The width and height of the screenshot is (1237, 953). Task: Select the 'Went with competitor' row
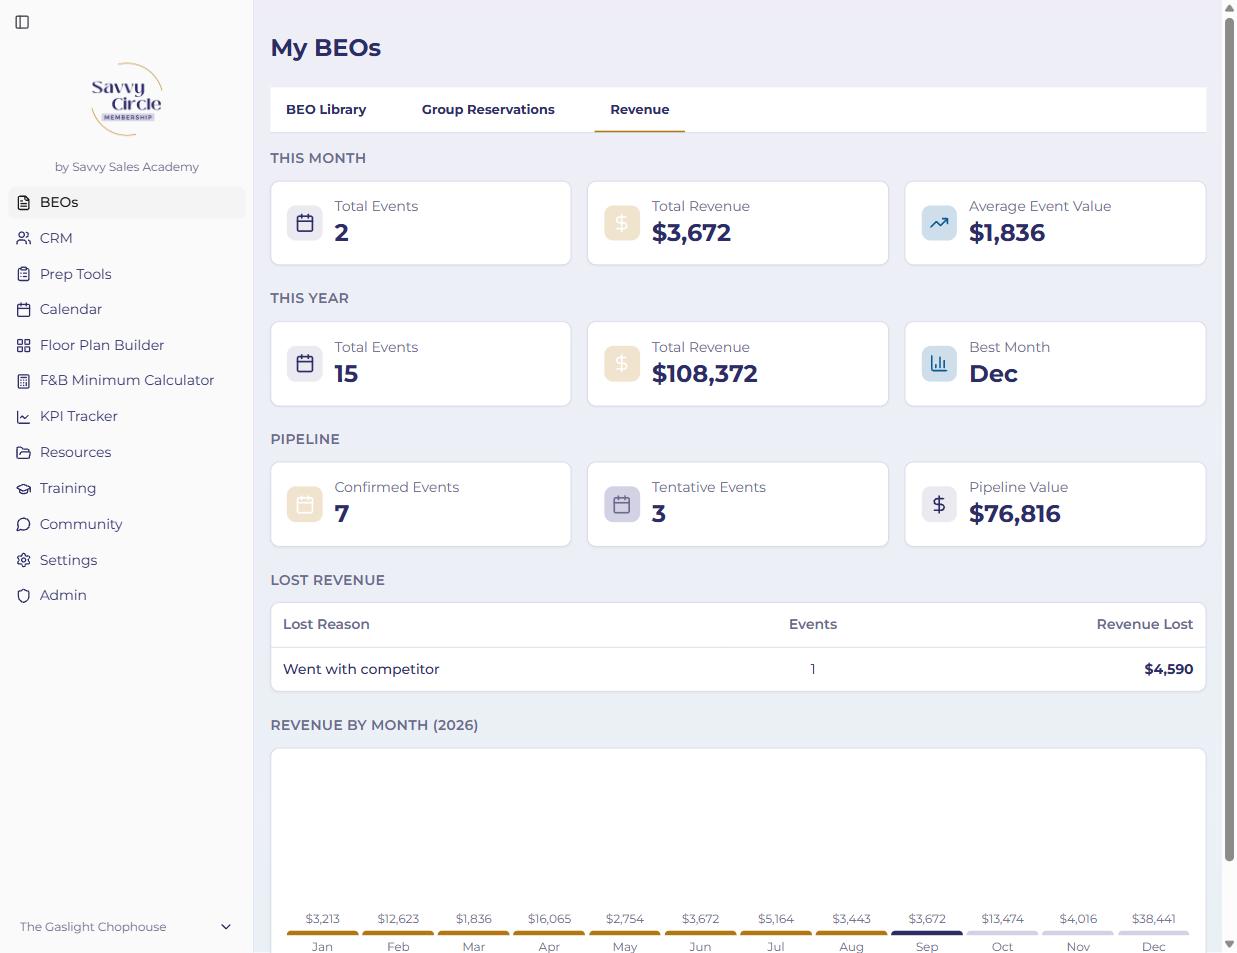738,669
